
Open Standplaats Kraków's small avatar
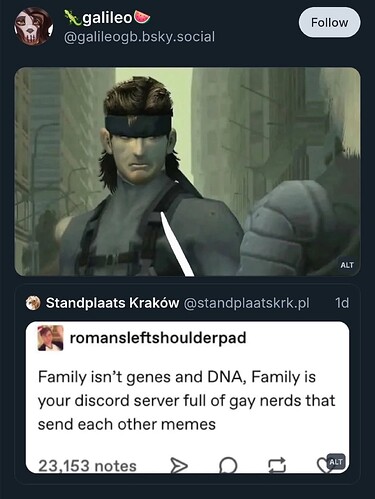[x=33, y=303]
